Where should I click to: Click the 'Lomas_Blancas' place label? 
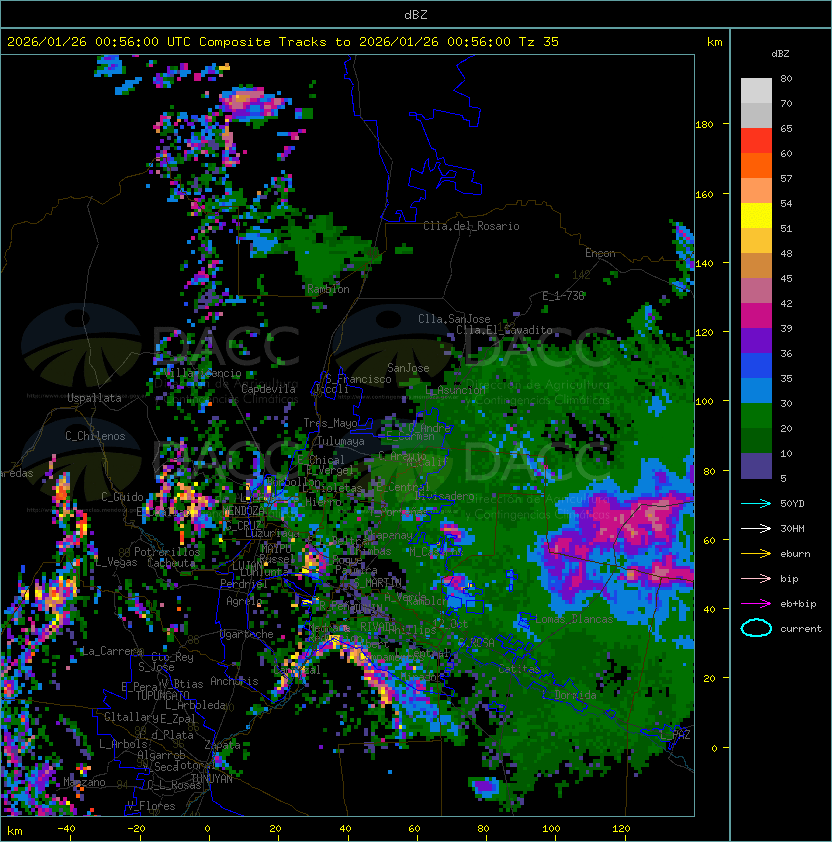[574, 619]
